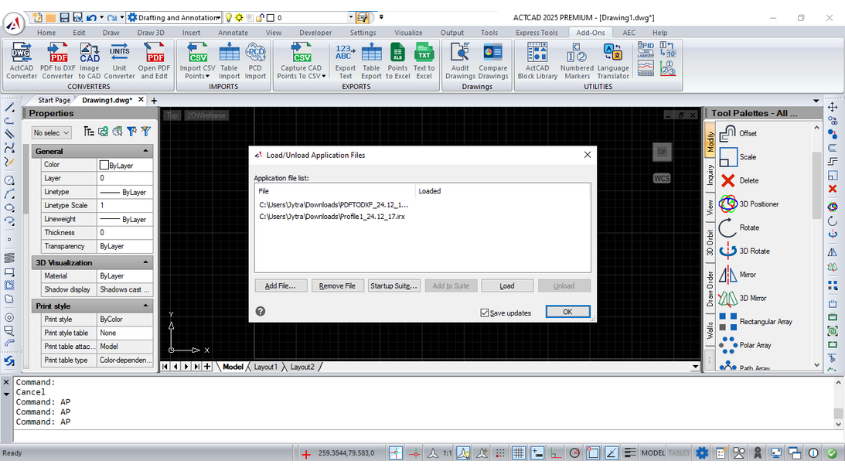The height and width of the screenshot is (475, 845).
Task: Open Language Translator utility
Action: [x=613, y=60]
